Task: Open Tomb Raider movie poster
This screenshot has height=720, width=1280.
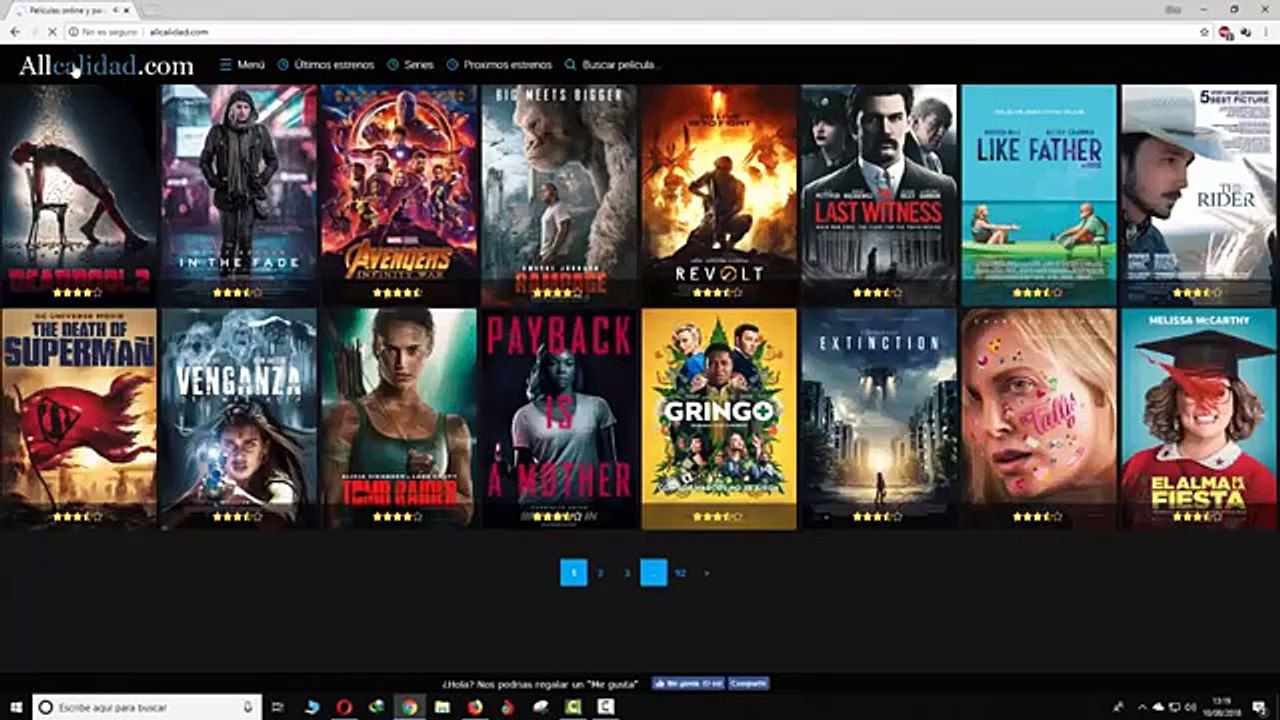Action: click(x=399, y=419)
